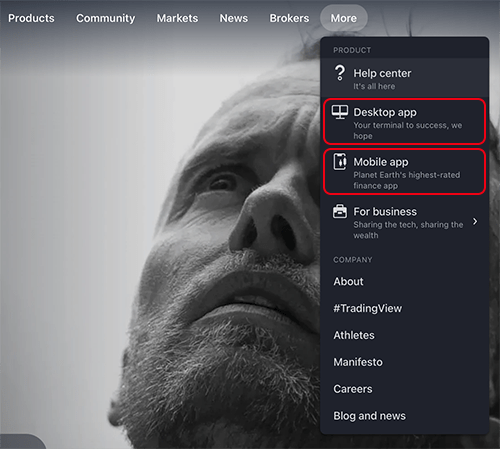The image size is (500, 449).
Task: Open the Athletes page
Action: [354, 335]
